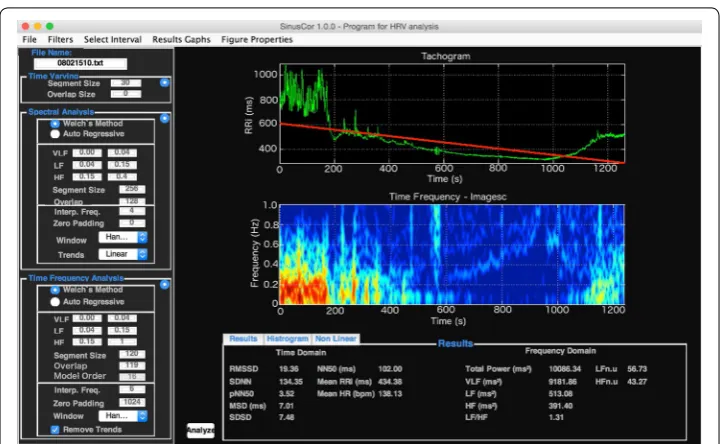Click Spectral Analysis Zero Padding field
This screenshot has width=721, height=444.
(x=132, y=223)
